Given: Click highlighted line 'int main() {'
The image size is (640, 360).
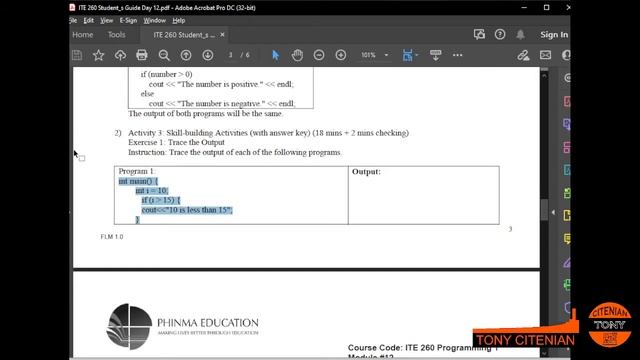Looking at the screenshot, I should pos(138,181).
